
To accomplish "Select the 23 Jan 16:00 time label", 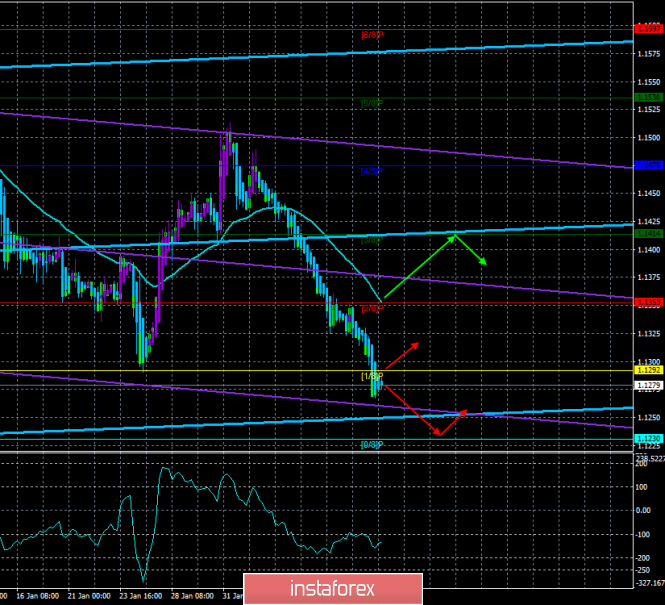I will 138,593.
